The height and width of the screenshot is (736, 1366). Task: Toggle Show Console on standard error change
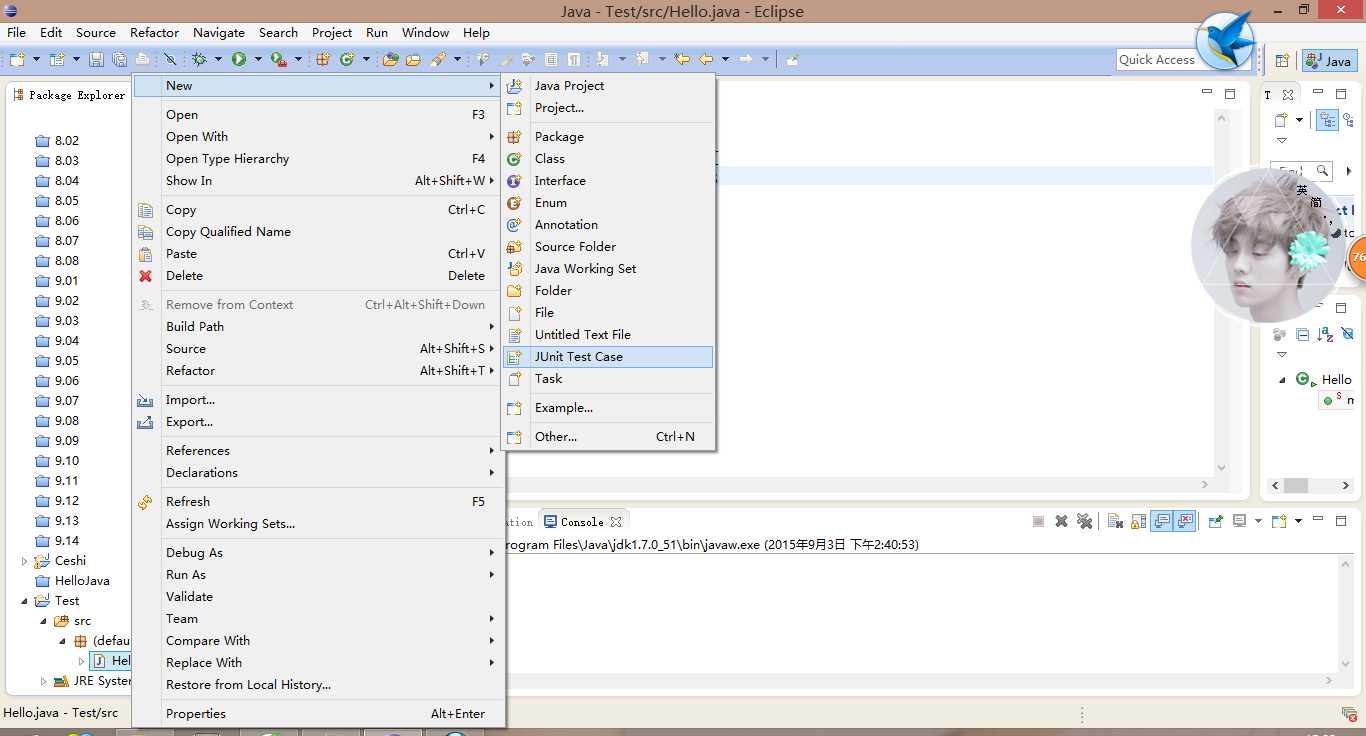coord(1185,521)
